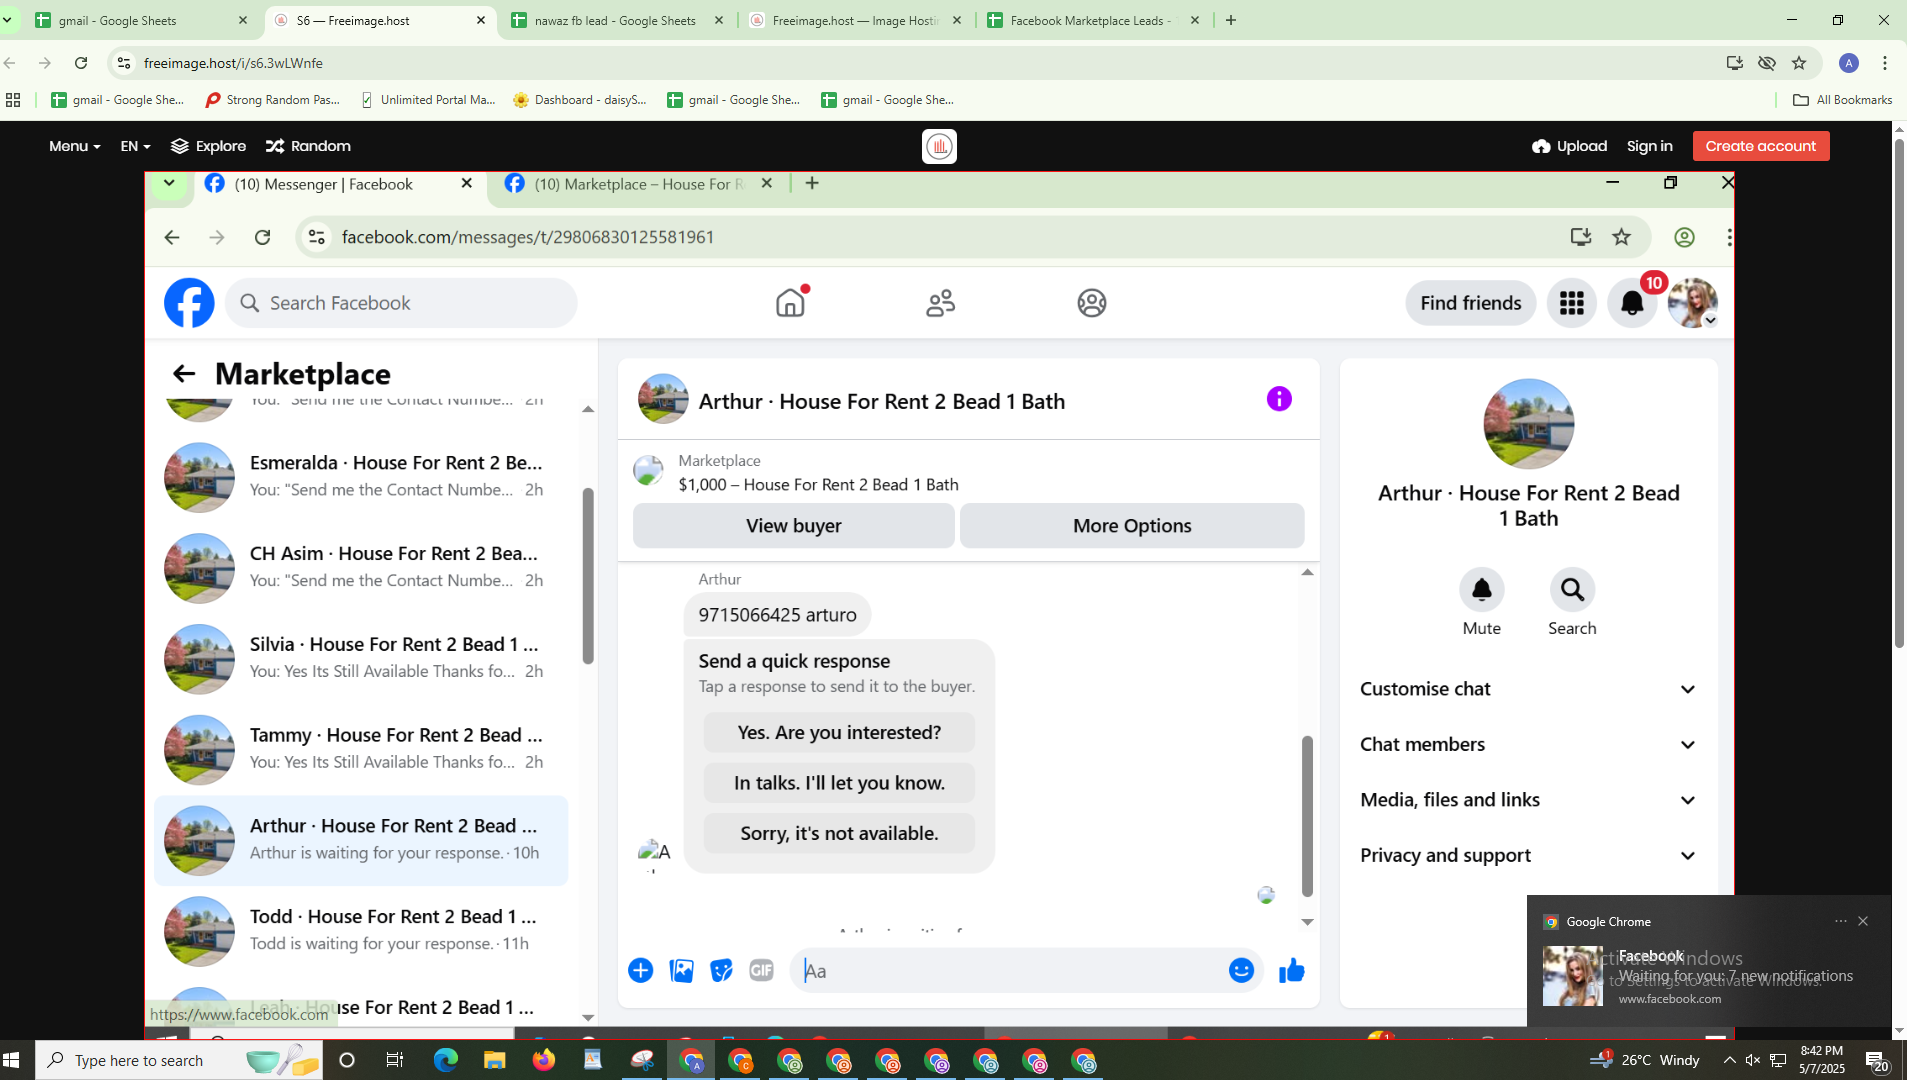The width and height of the screenshot is (1907, 1080).
Task: Send 'Yes. Are you interested?' quick response
Action: coord(839,733)
